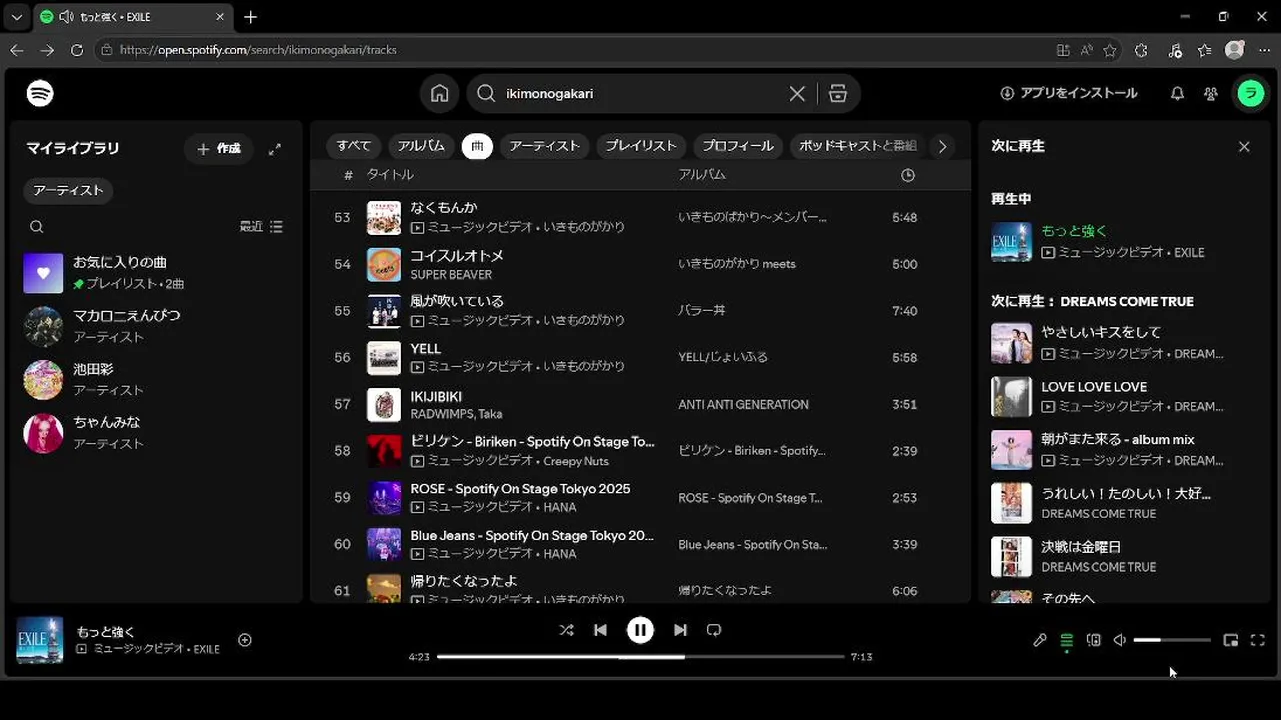
Task: Search within My Library magnifier icon
Action: pos(37,227)
